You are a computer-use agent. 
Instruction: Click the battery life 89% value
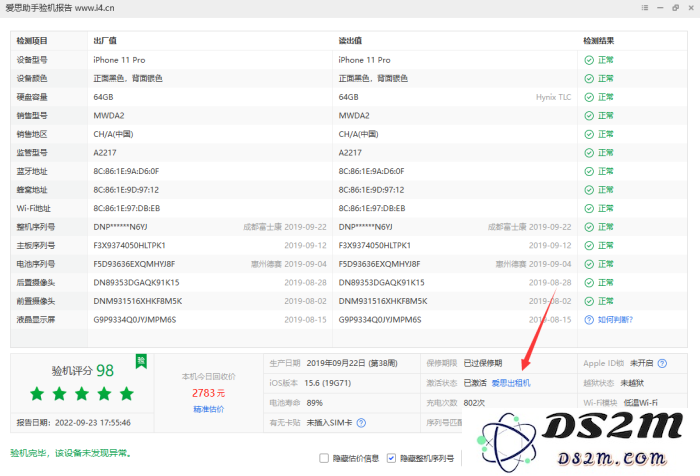[x=315, y=403]
